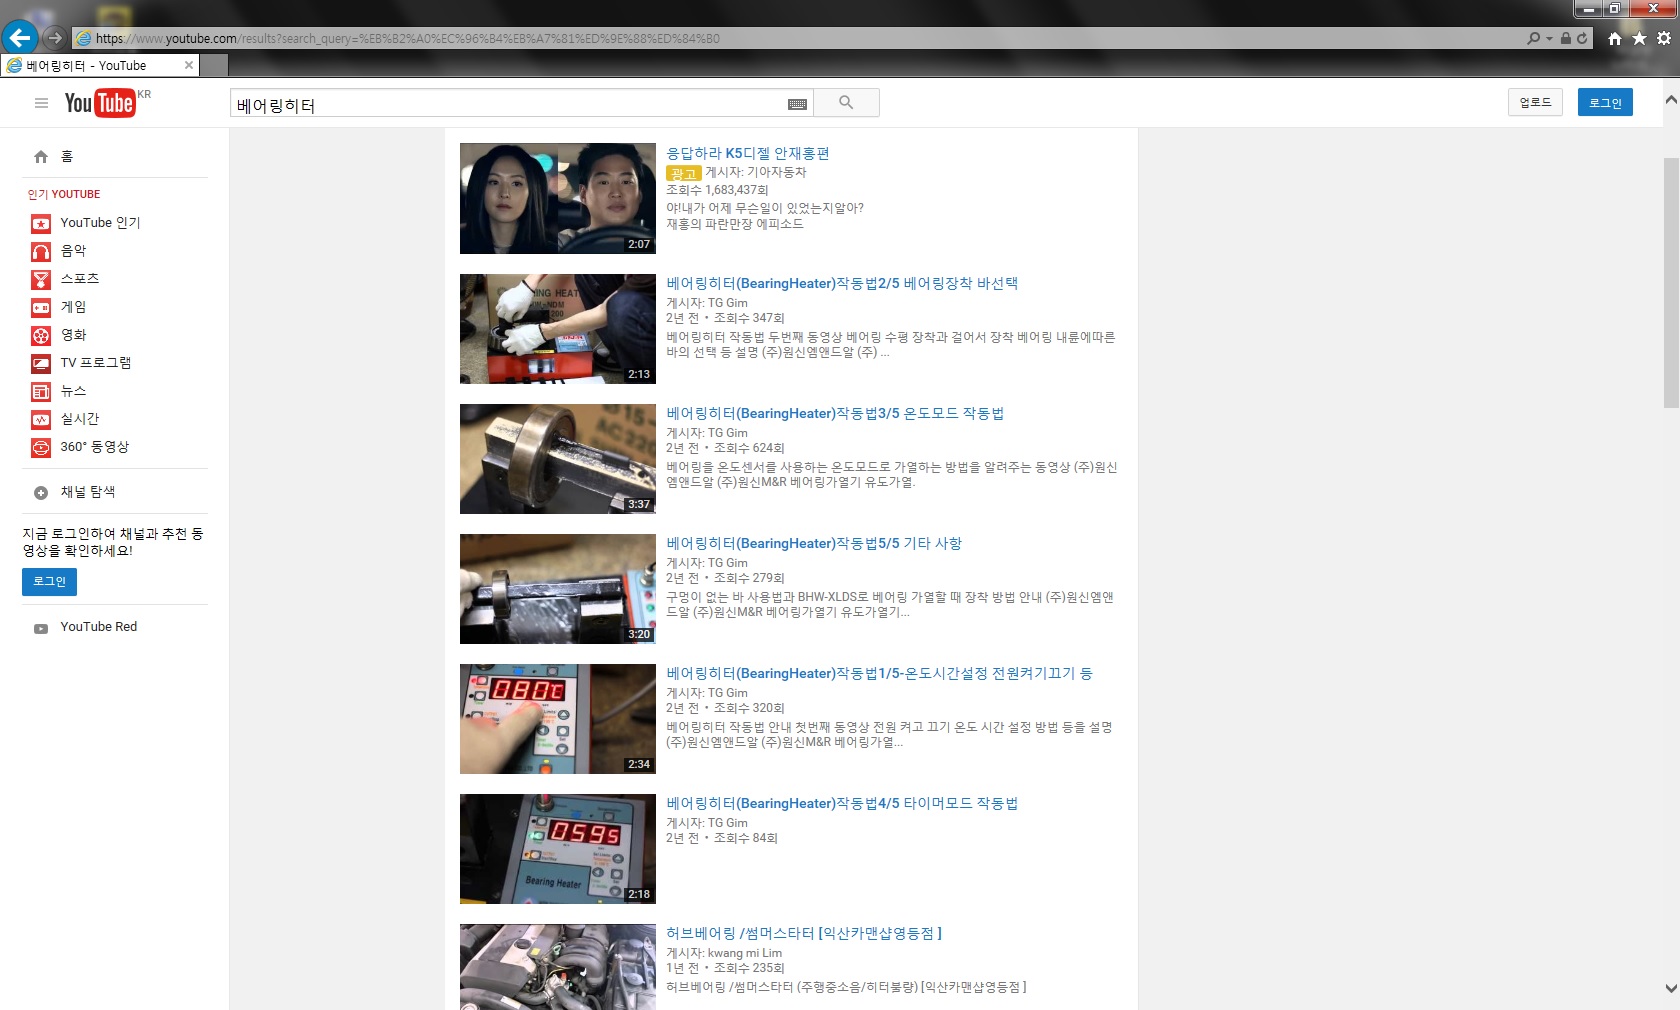
Task: Close the 베어링히터 - YouTube tab
Action: [x=189, y=65]
